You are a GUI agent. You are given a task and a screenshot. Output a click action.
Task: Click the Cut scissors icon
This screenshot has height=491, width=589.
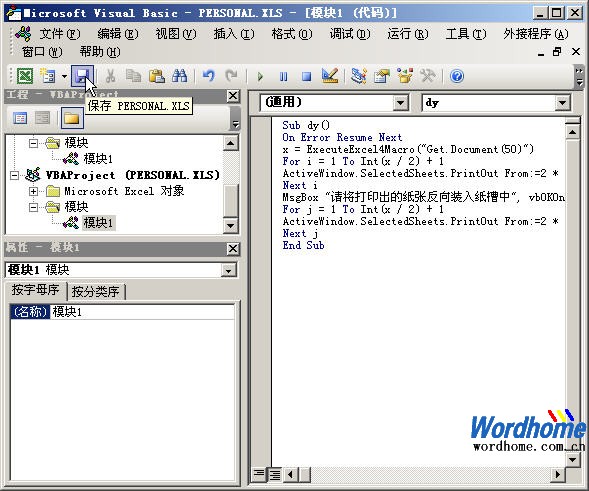tap(110, 76)
